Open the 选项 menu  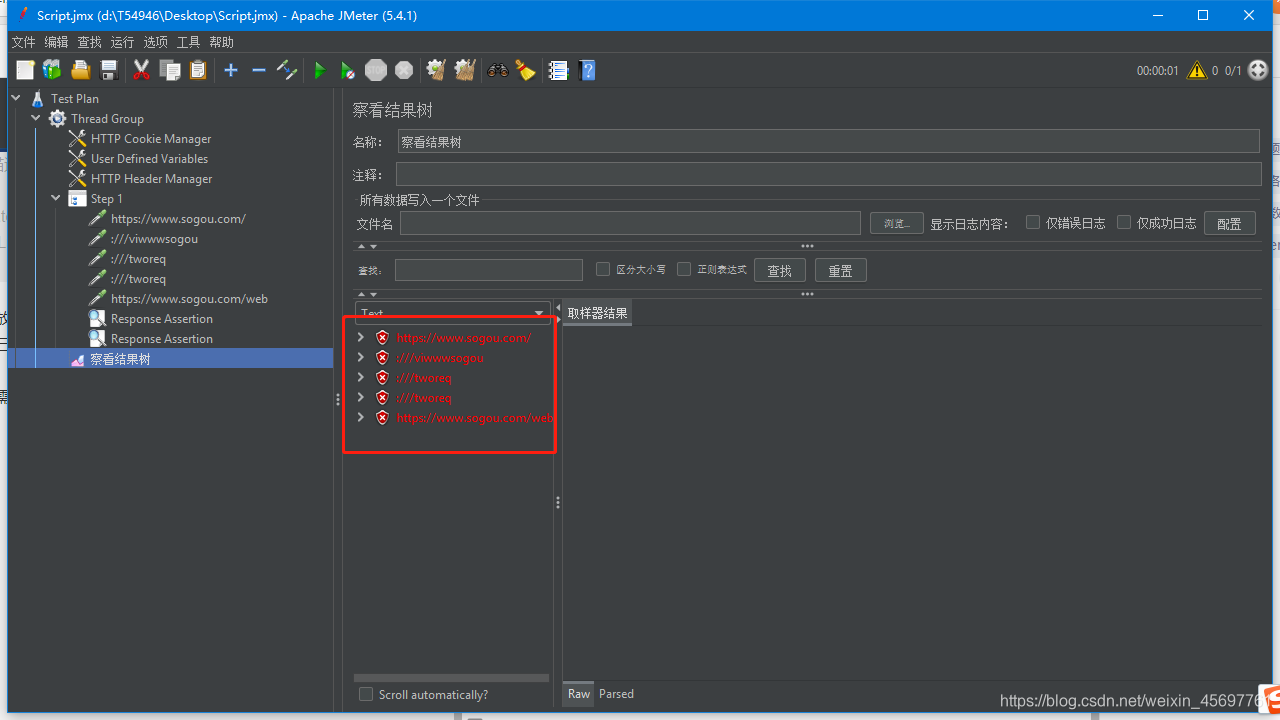pyautogui.click(x=155, y=42)
